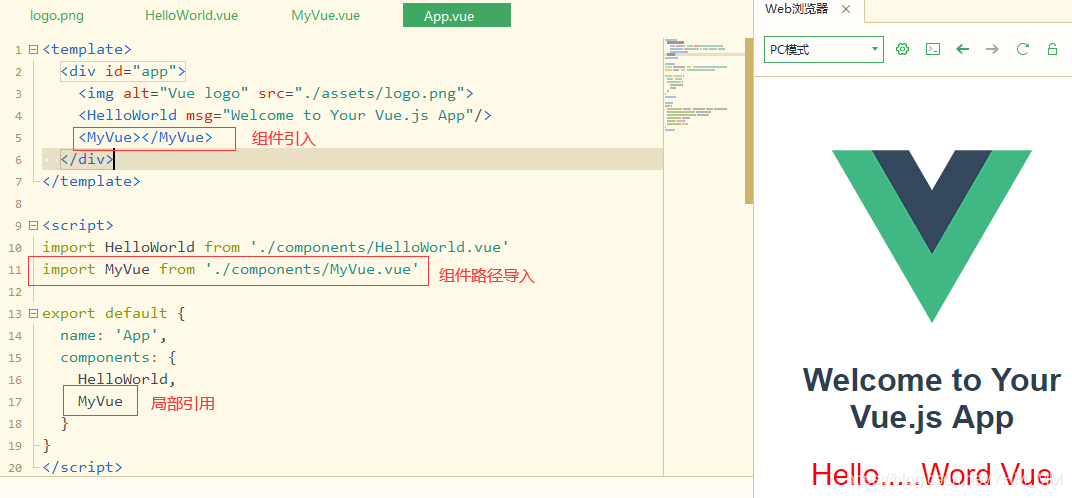Go forward in the Web browser panel
The width and height of the screenshot is (1072, 498).
coord(992,49)
